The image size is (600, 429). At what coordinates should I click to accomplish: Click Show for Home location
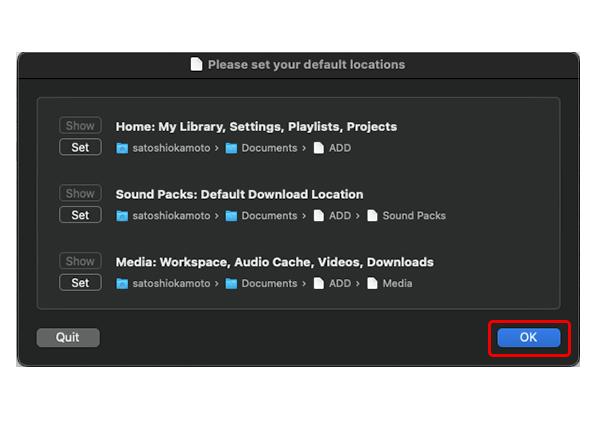click(80, 126)
